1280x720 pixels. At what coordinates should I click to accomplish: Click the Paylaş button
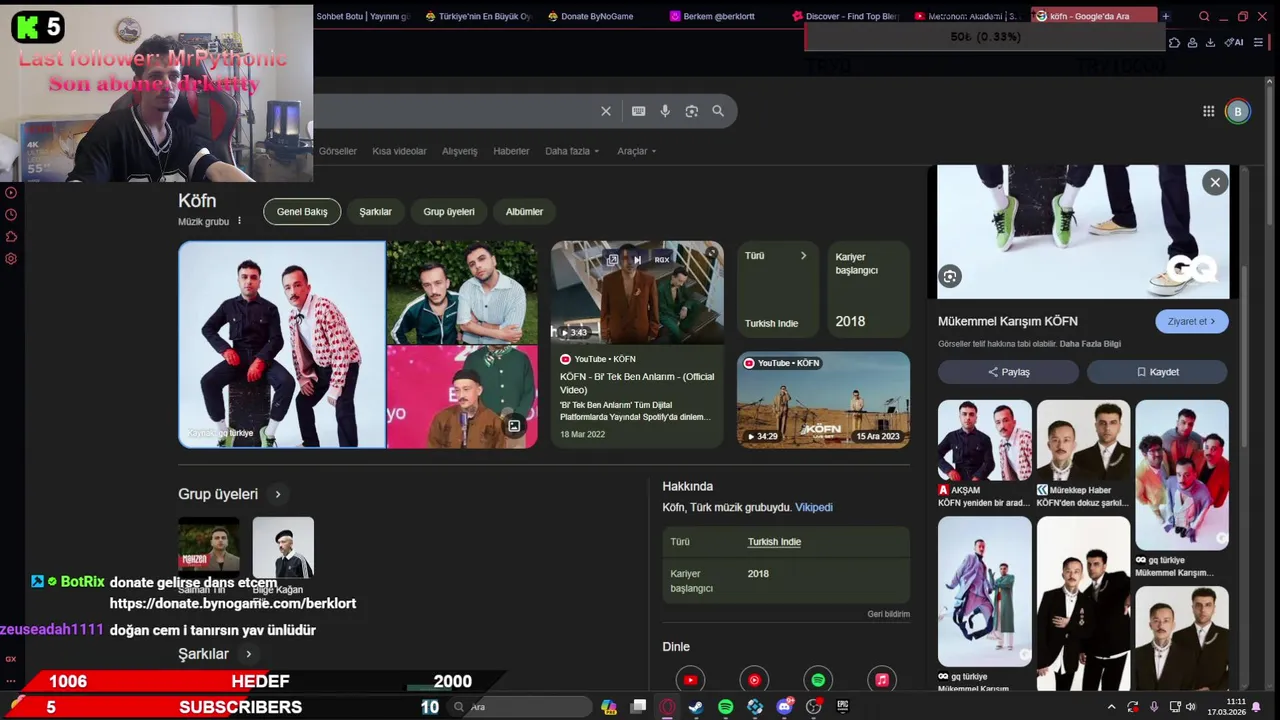[1008, 372]
